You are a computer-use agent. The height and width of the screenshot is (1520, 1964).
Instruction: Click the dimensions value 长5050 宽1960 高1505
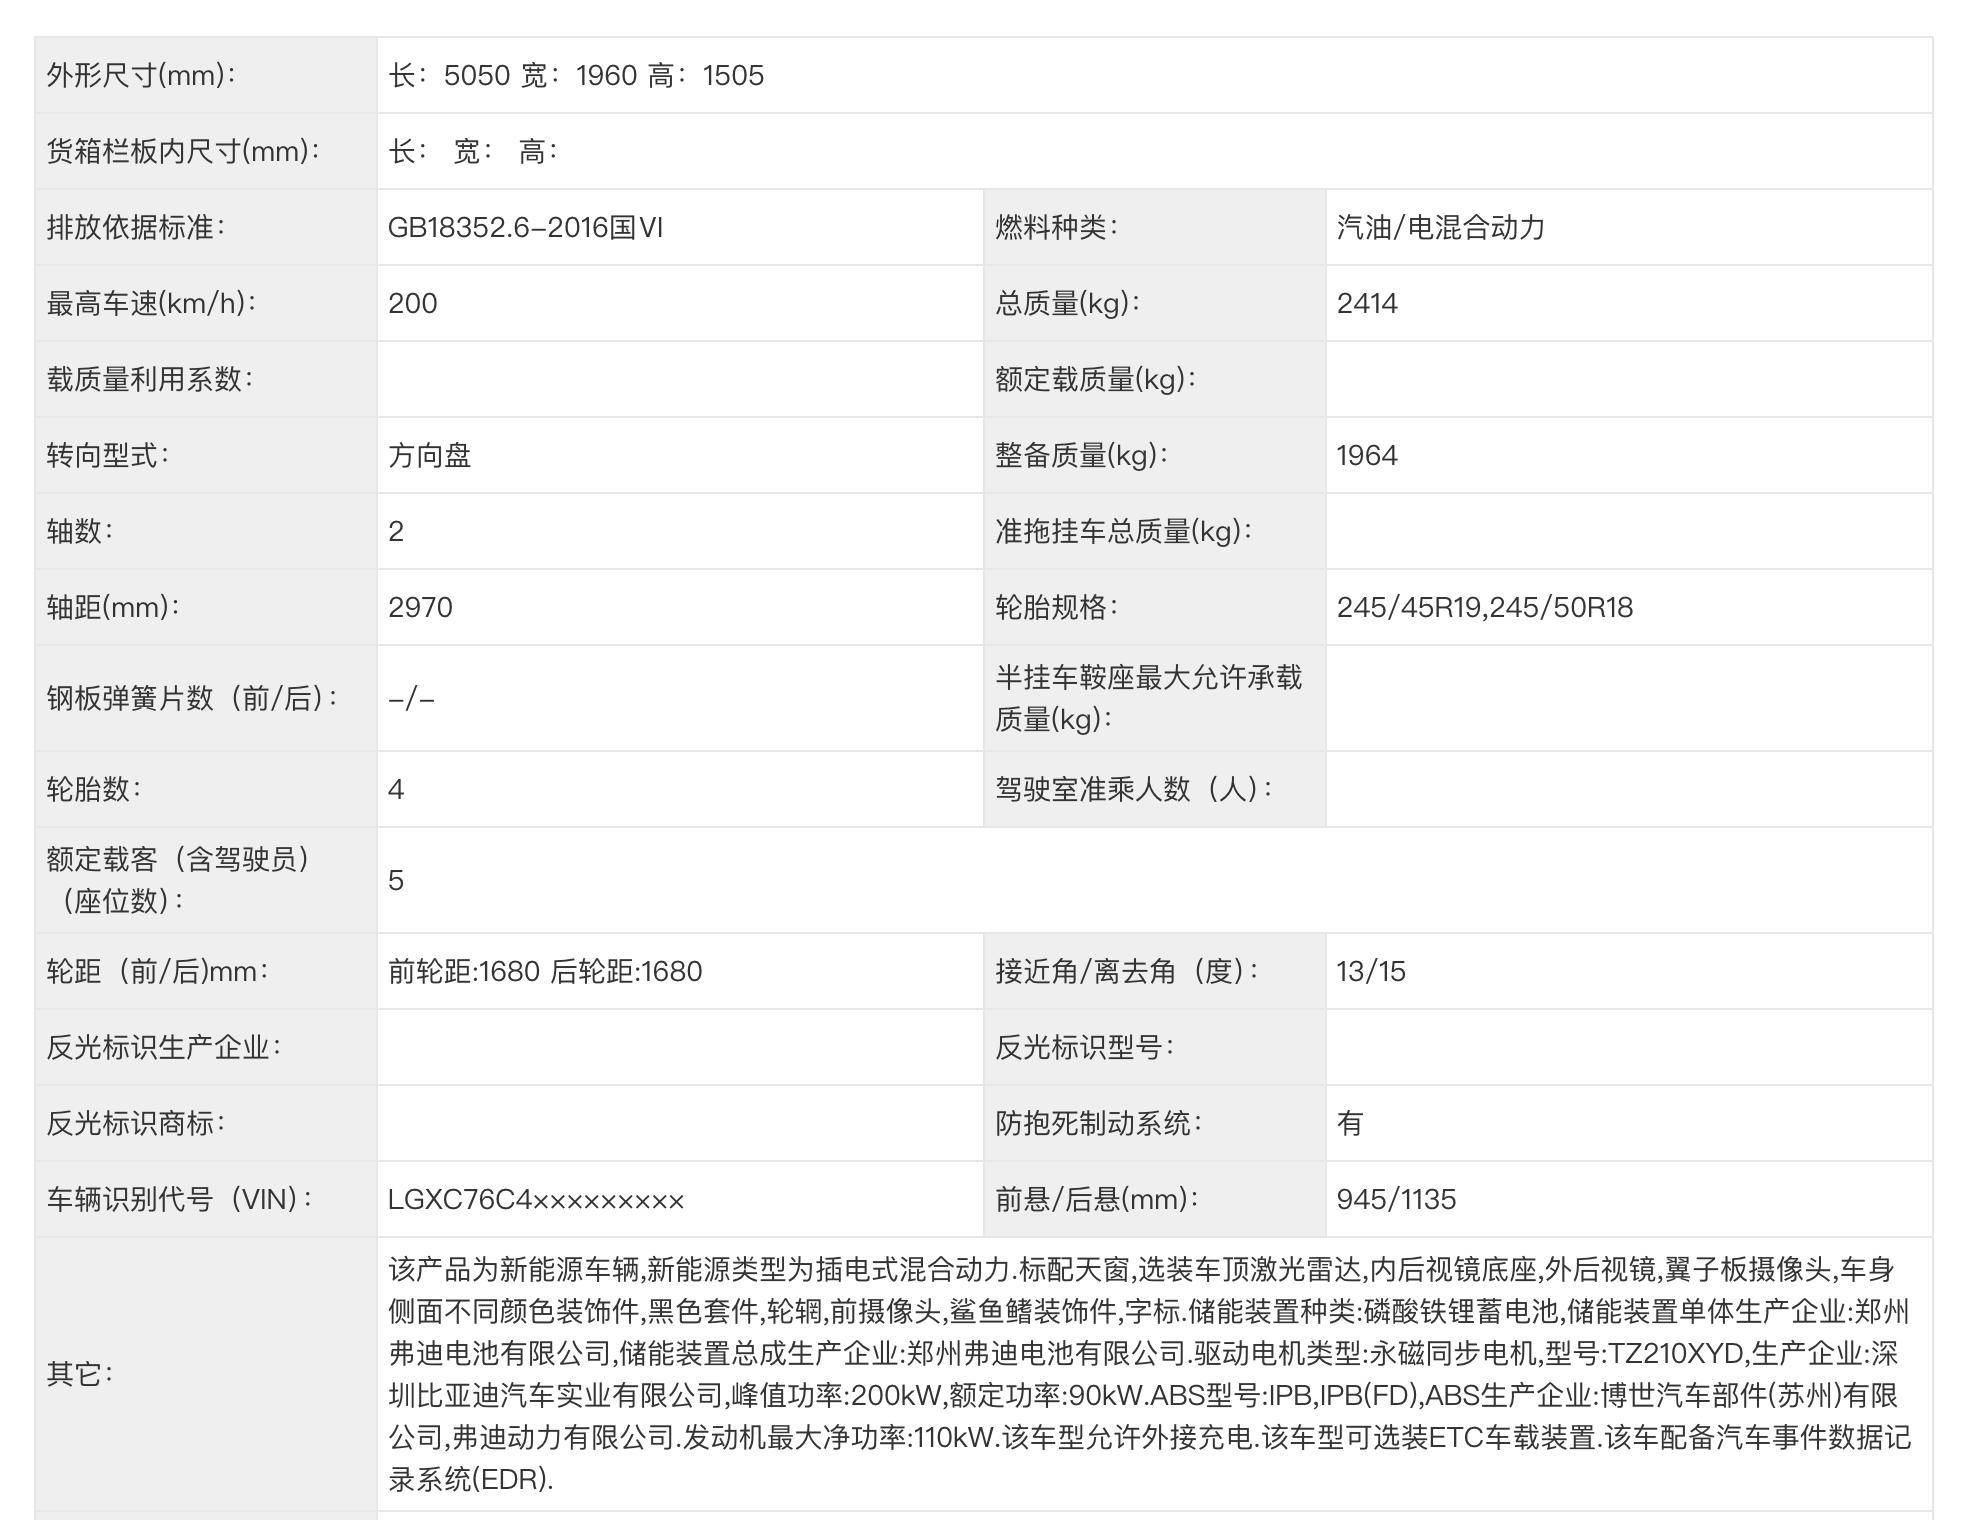[576, 76]
